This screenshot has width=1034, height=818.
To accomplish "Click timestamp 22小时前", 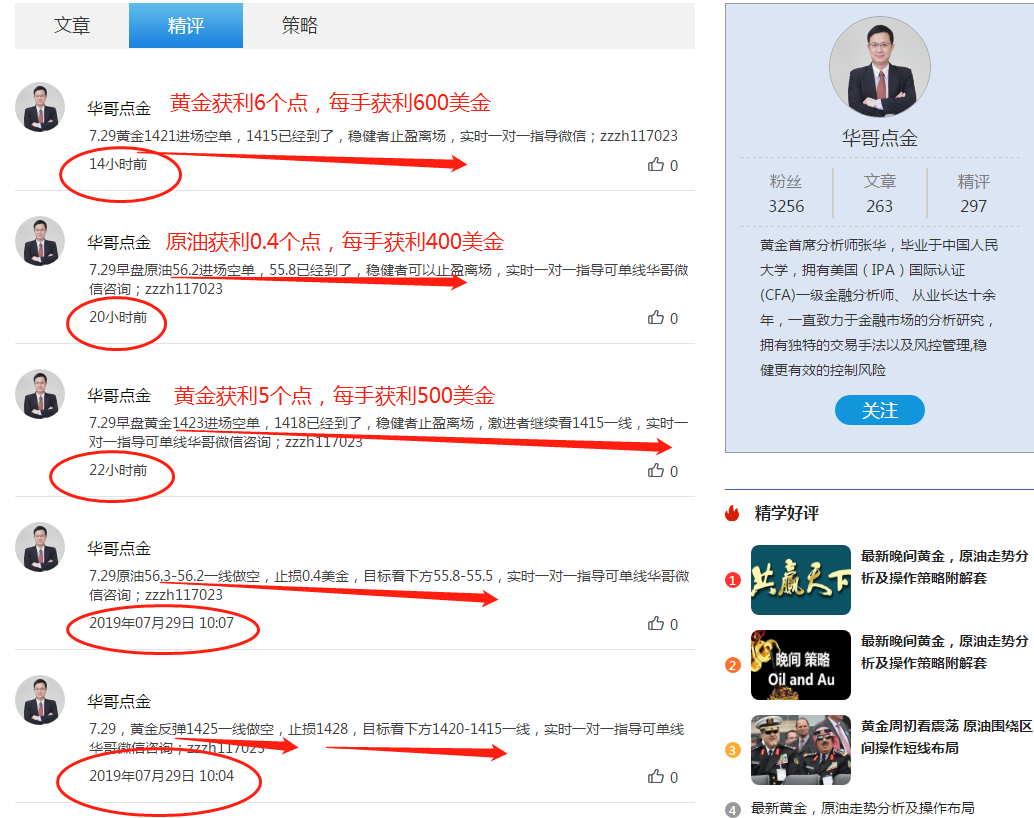I will [118, 470].
